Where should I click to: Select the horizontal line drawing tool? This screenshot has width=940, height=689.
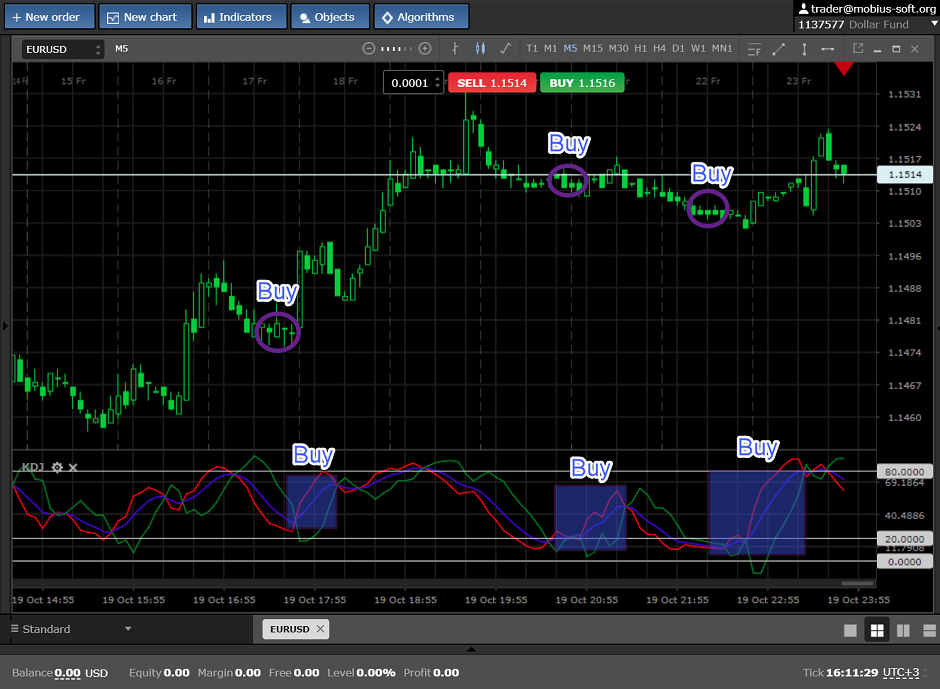tap(827, 49)
